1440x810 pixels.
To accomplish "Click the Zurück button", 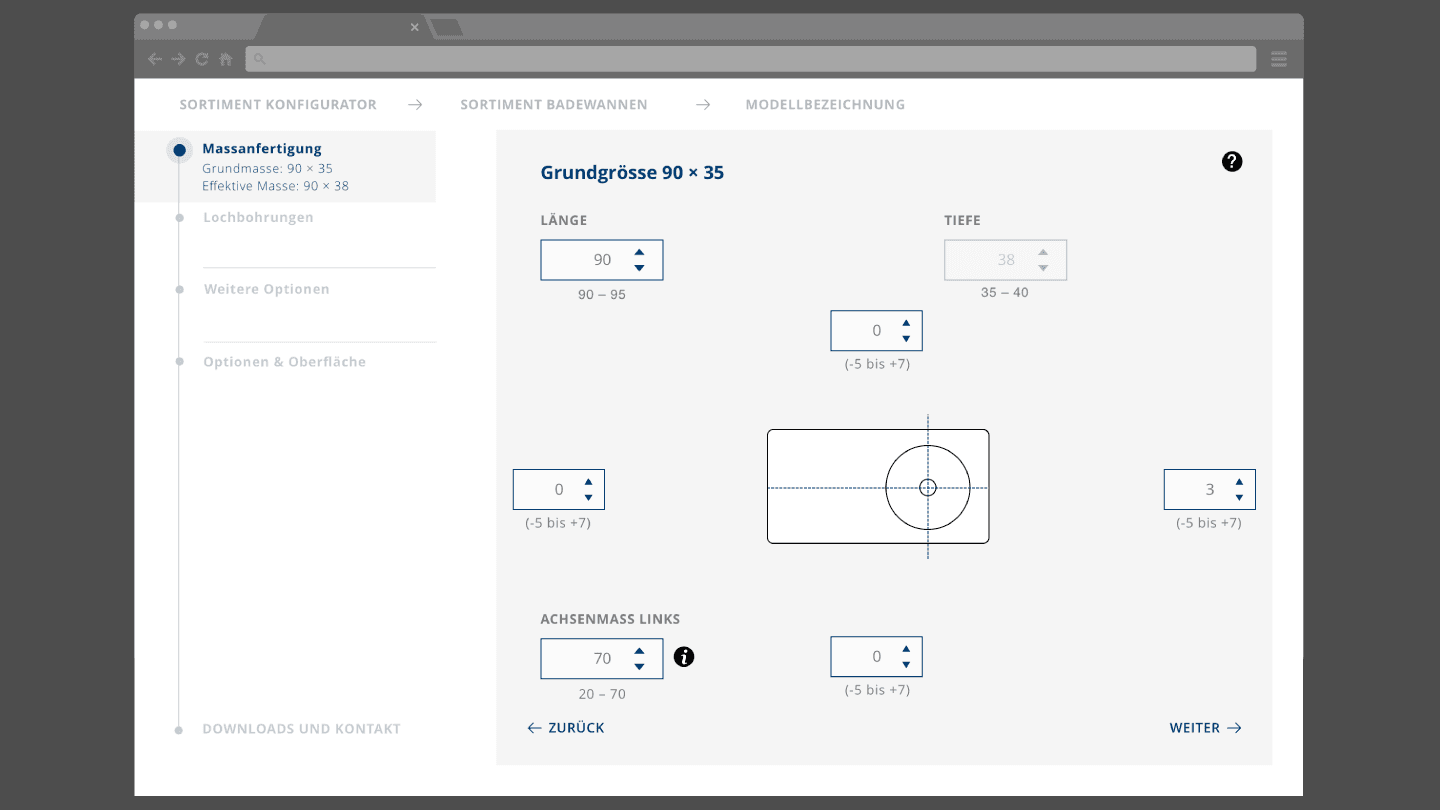I will tap(566, 728).
